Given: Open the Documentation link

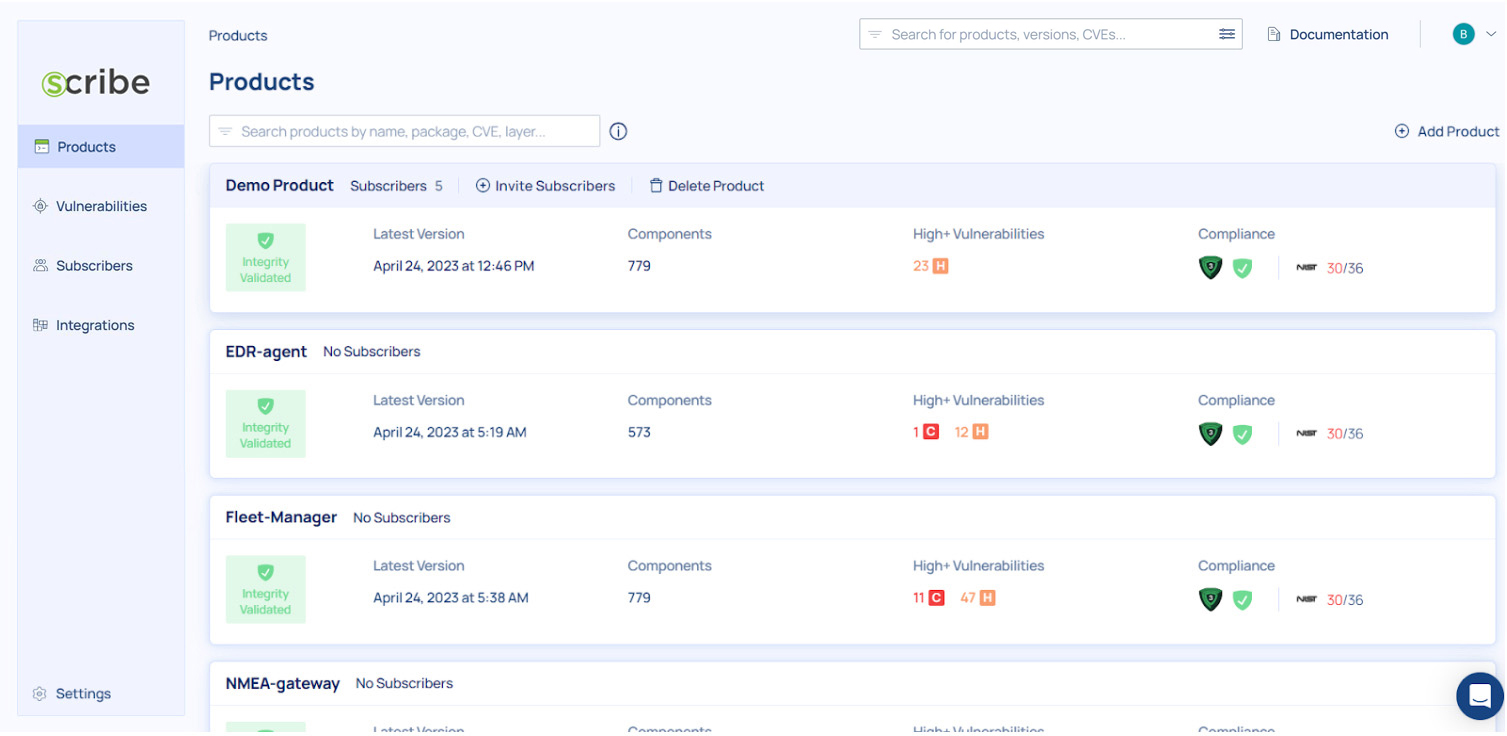Looking at the screenshot, I should click(1328, 34).
